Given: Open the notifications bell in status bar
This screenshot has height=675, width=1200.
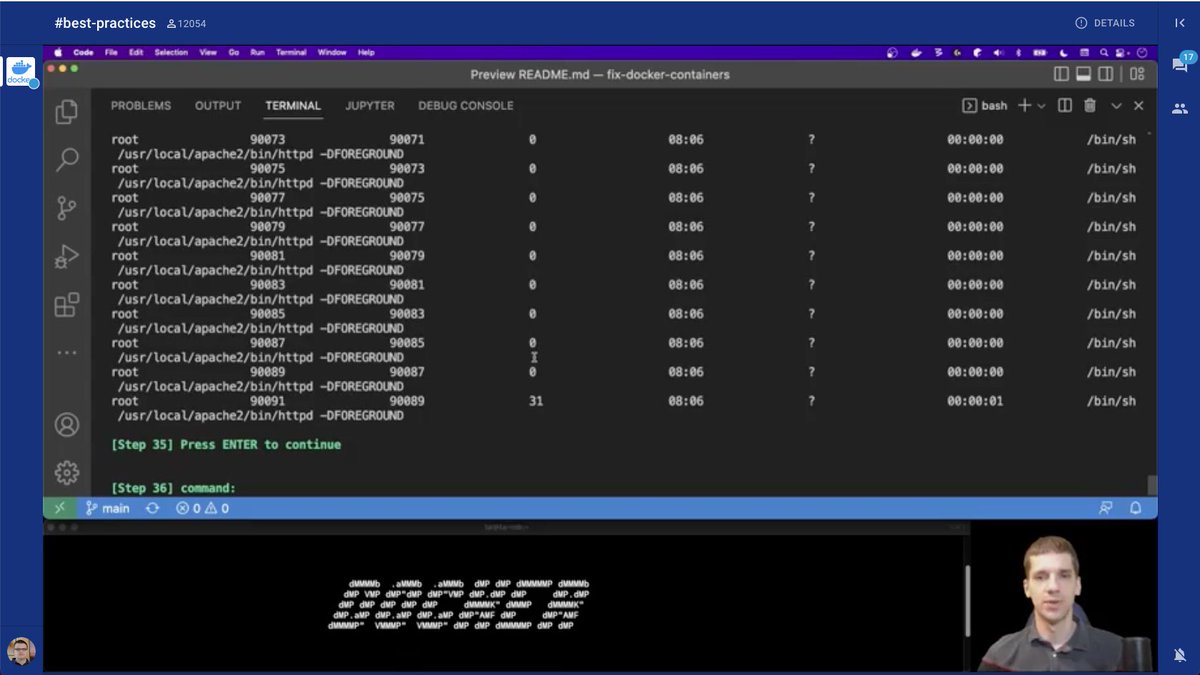Looking at the screenshot, I should tap(1136, 508).
